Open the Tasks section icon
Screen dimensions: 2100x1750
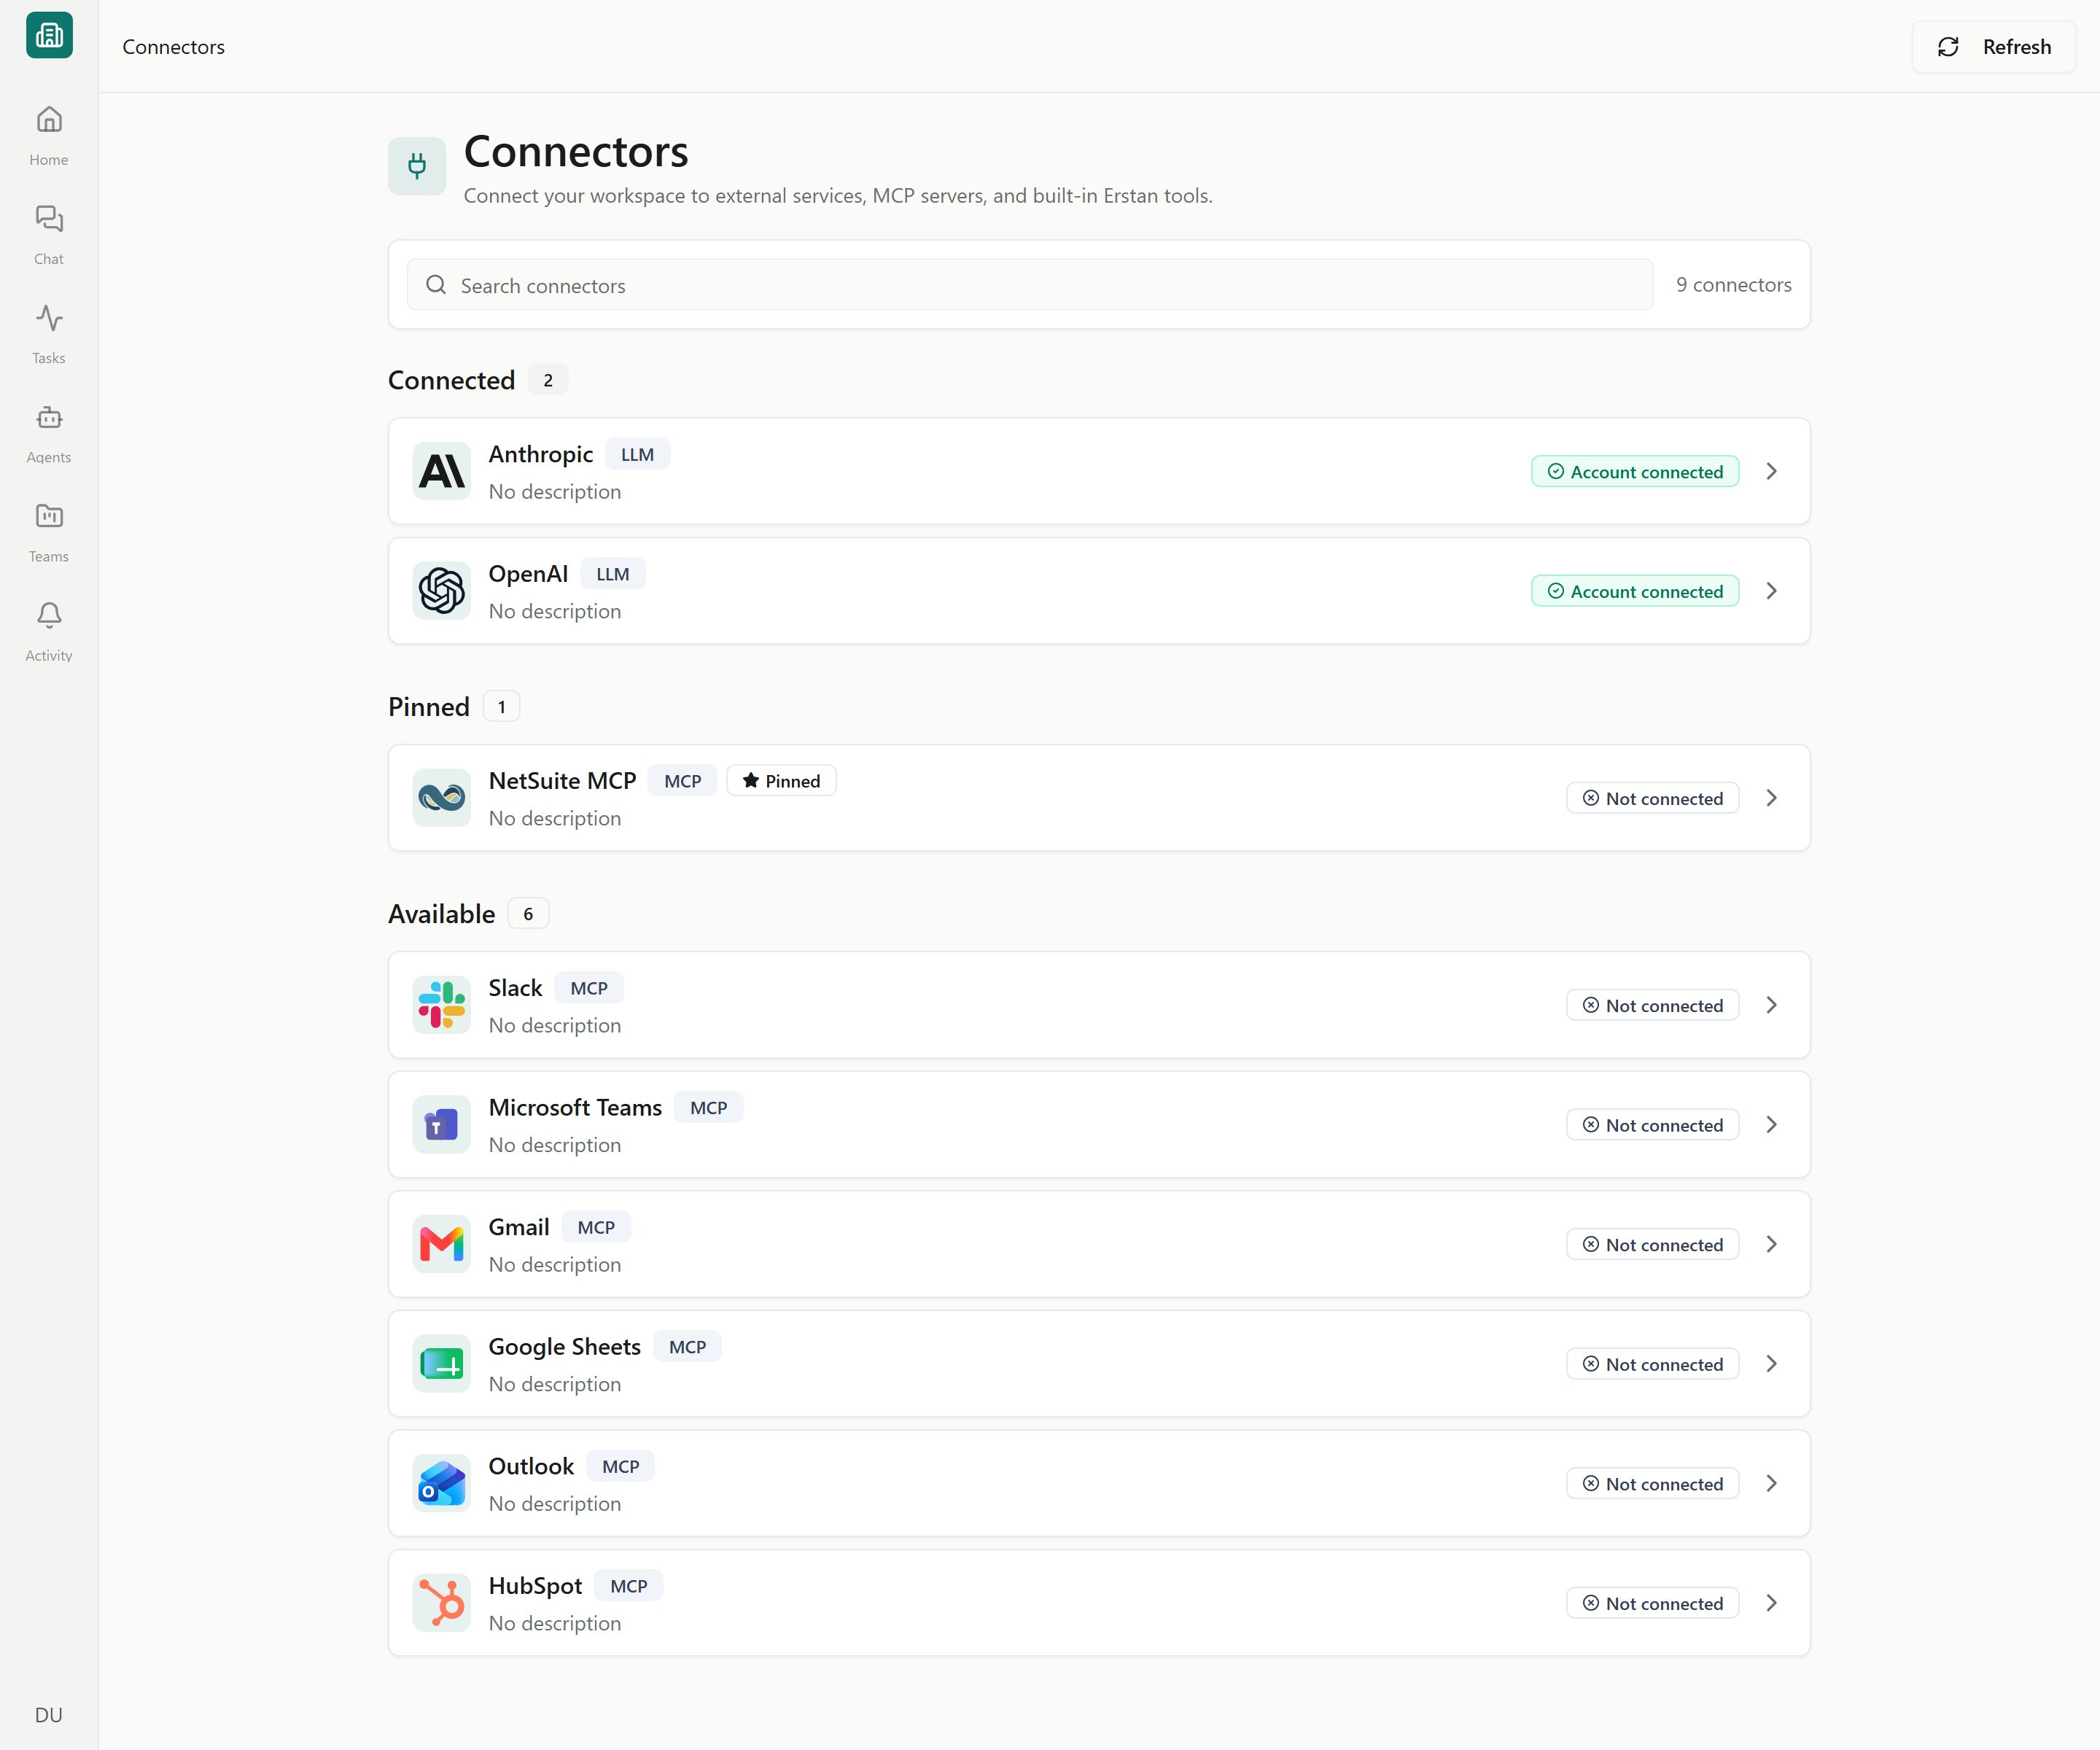(49, 318)
